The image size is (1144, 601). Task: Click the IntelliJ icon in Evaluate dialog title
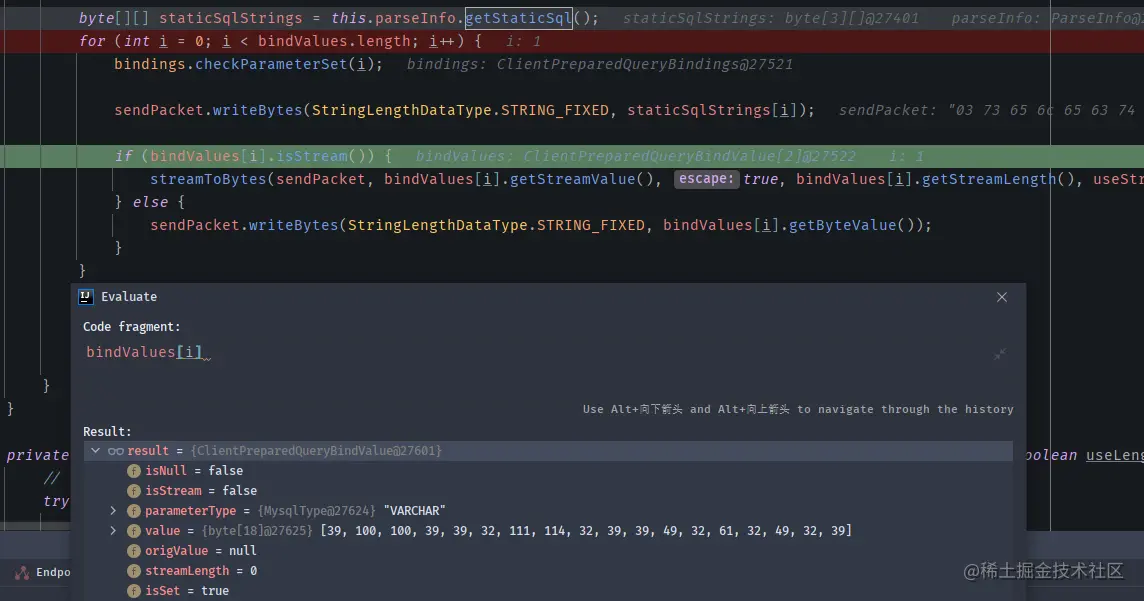[x=85, y=297]
